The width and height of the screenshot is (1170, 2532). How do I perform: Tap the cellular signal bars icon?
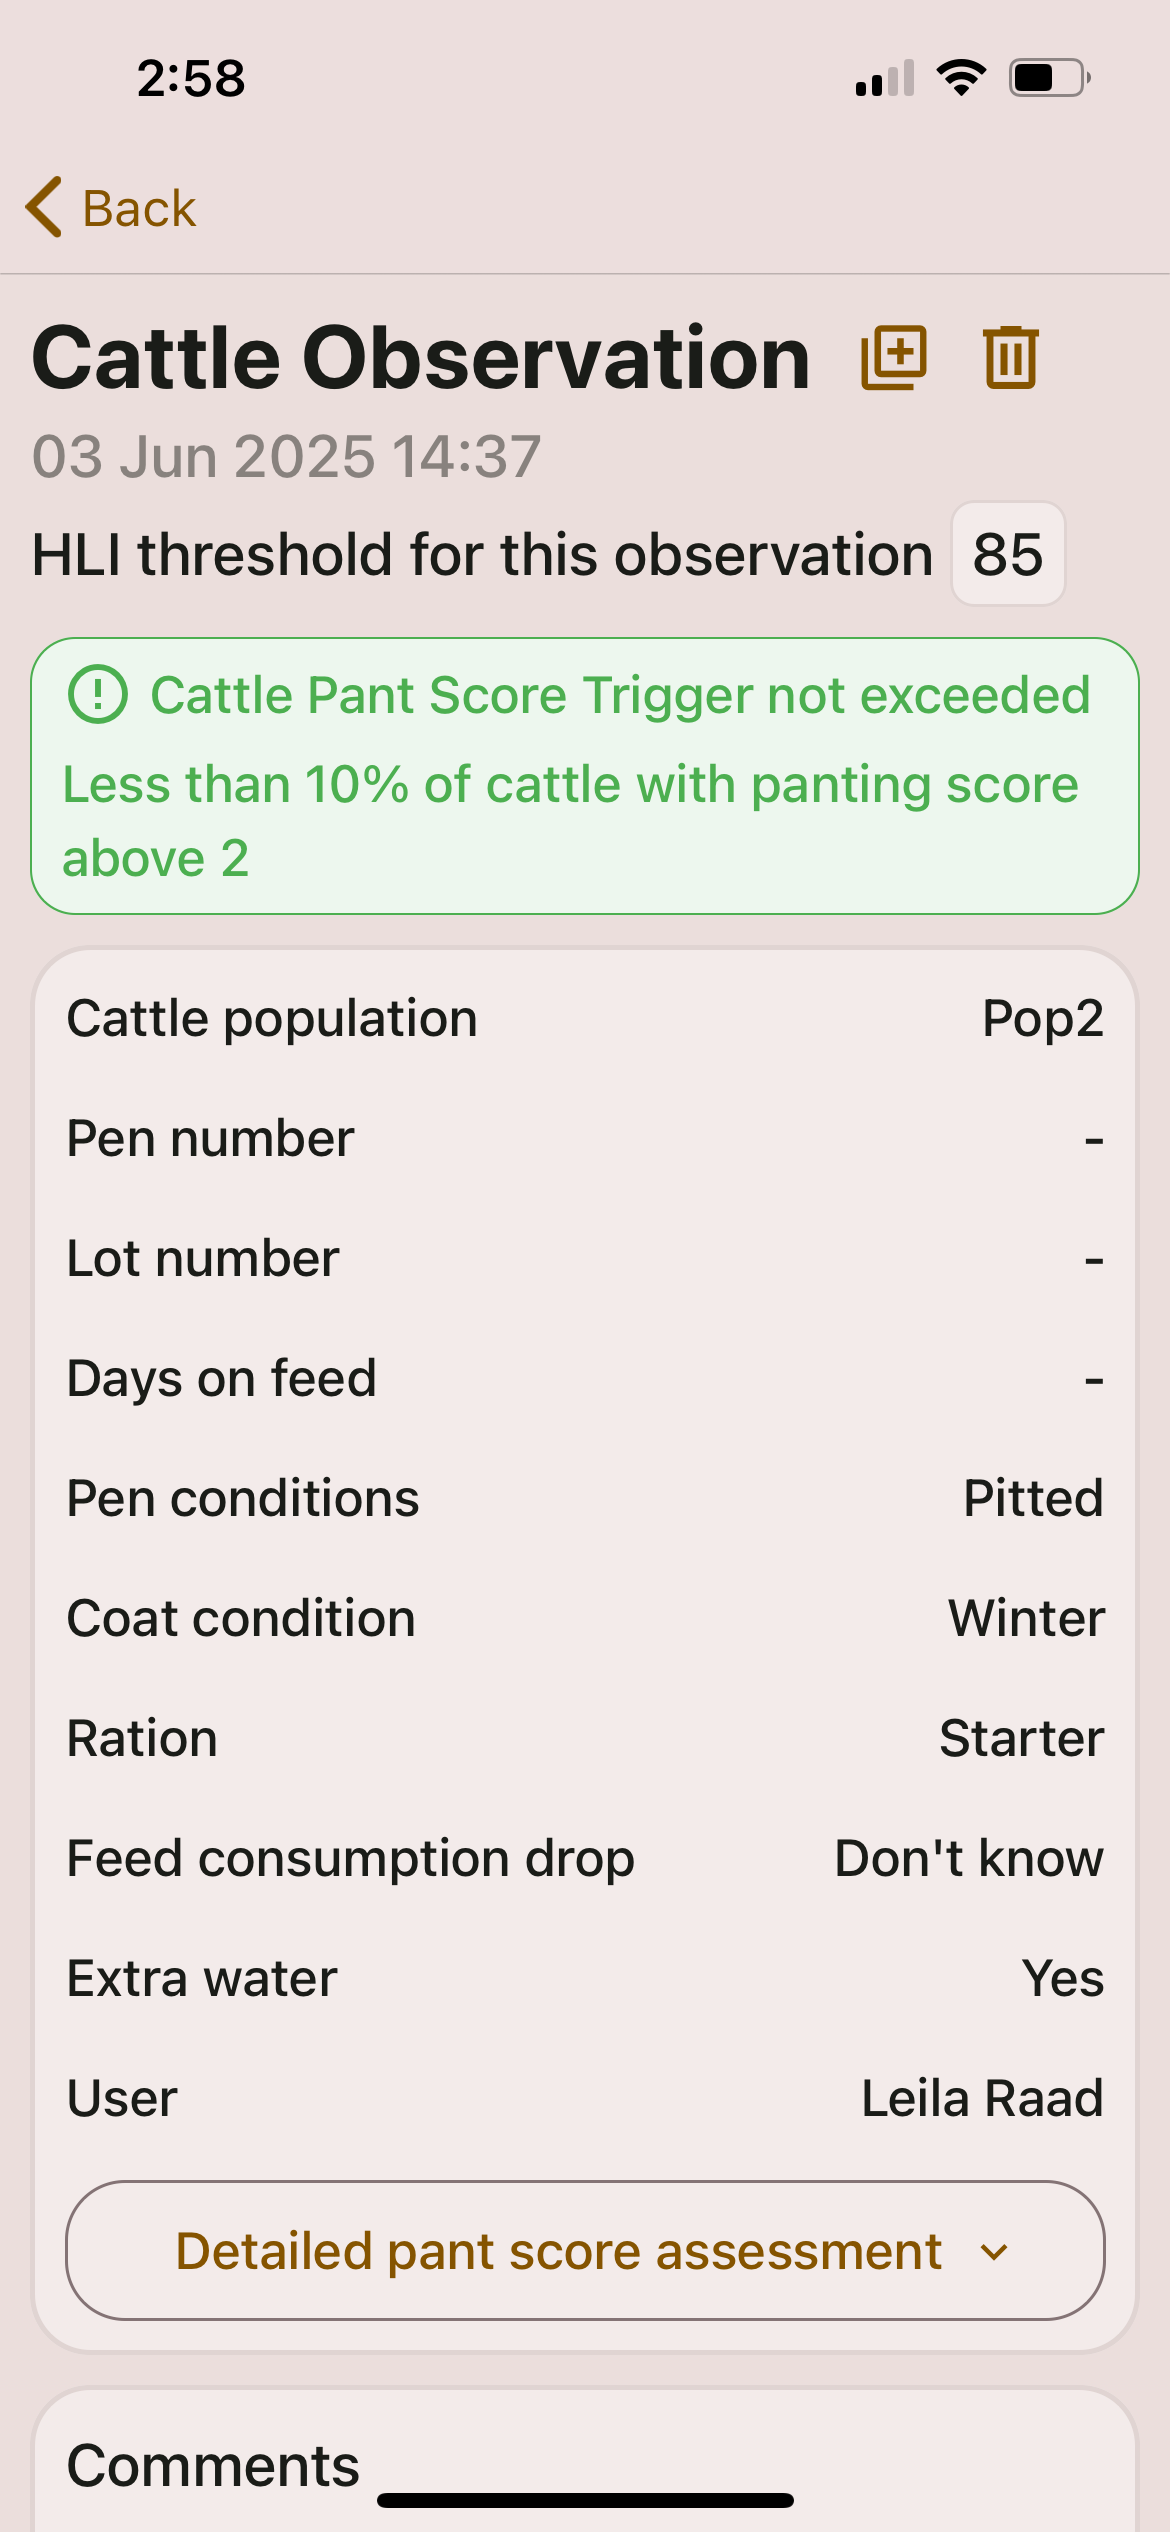coord(885,78)
